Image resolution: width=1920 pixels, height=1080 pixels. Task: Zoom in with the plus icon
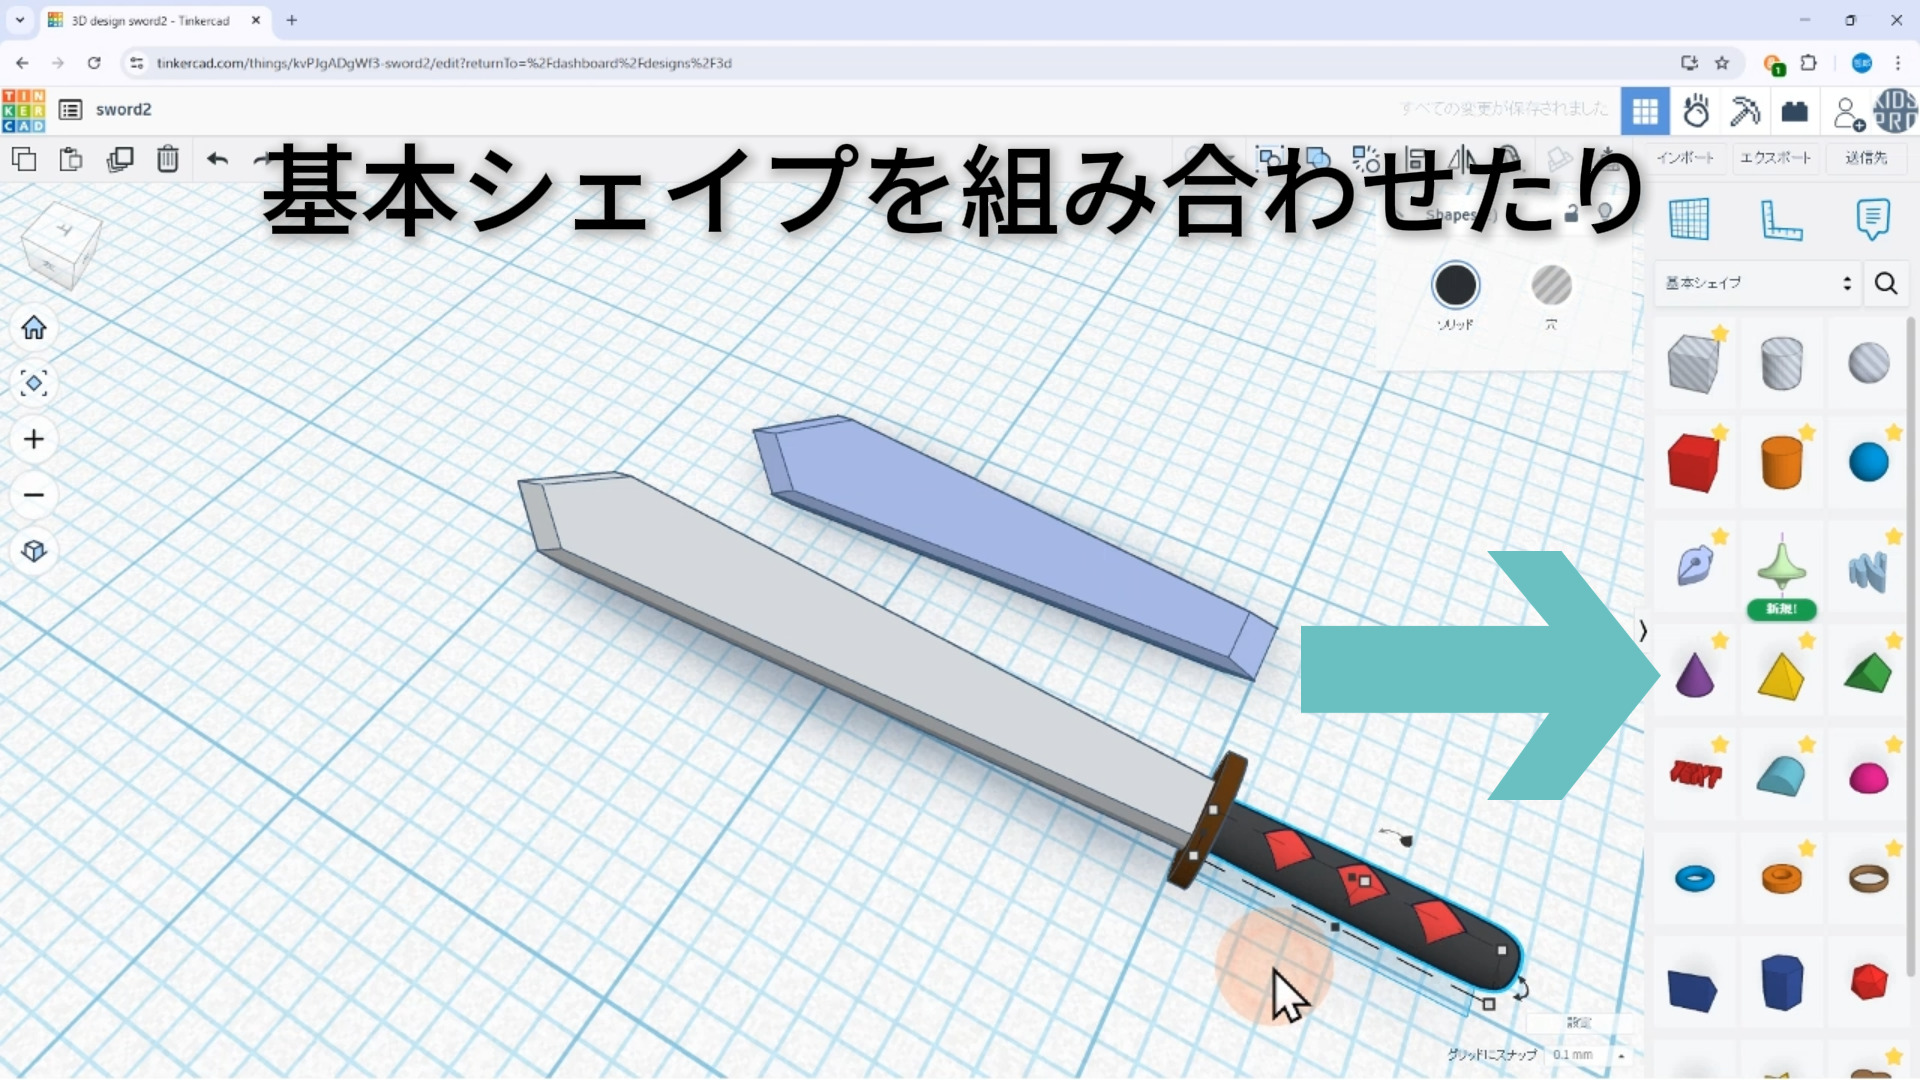[34, 440]
